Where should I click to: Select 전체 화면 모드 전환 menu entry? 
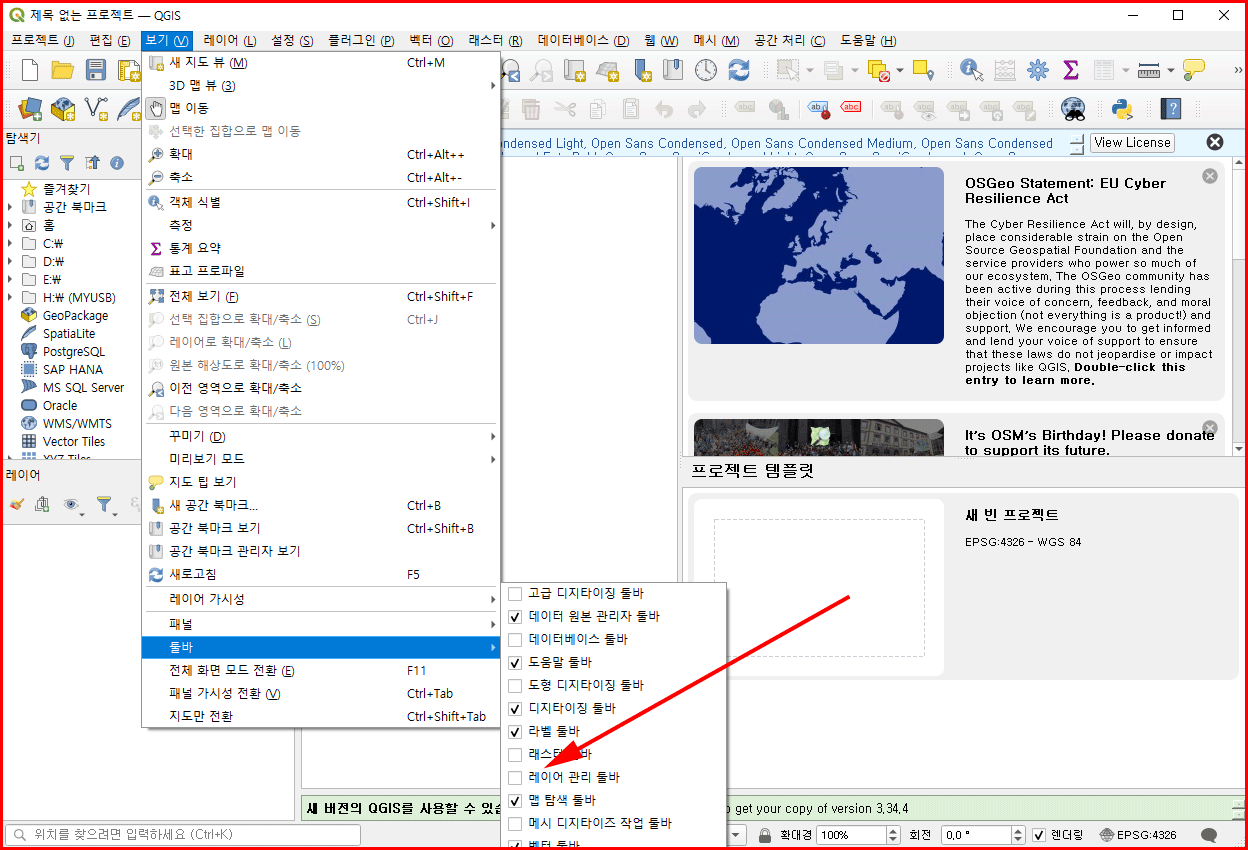pos(320,670)
